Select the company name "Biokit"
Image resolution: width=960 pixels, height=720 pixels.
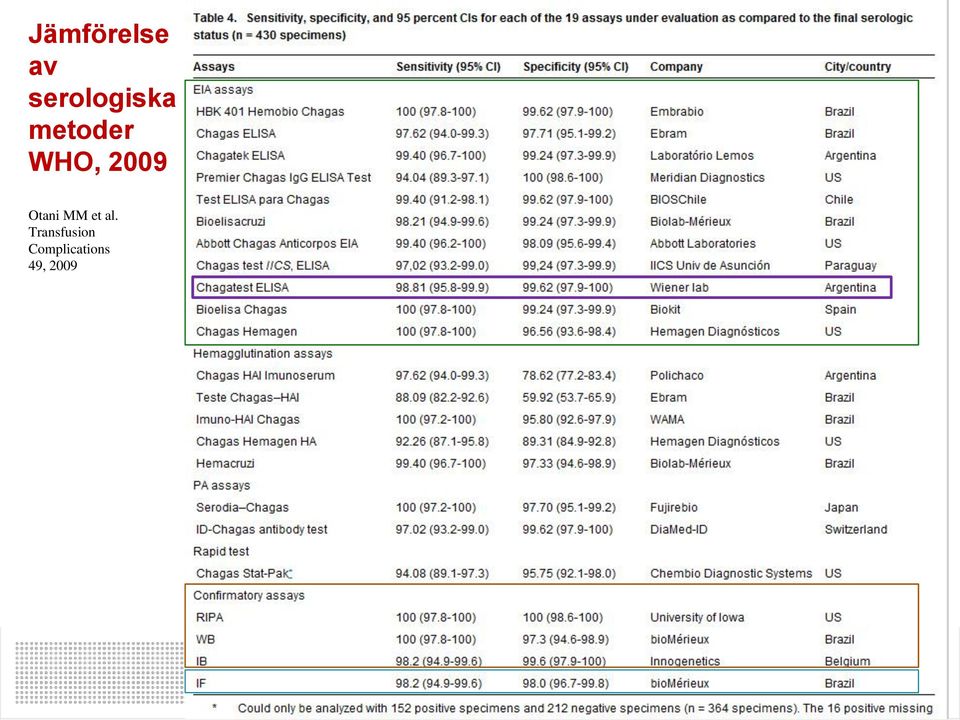pyautogui.click(x=665, y=310)
